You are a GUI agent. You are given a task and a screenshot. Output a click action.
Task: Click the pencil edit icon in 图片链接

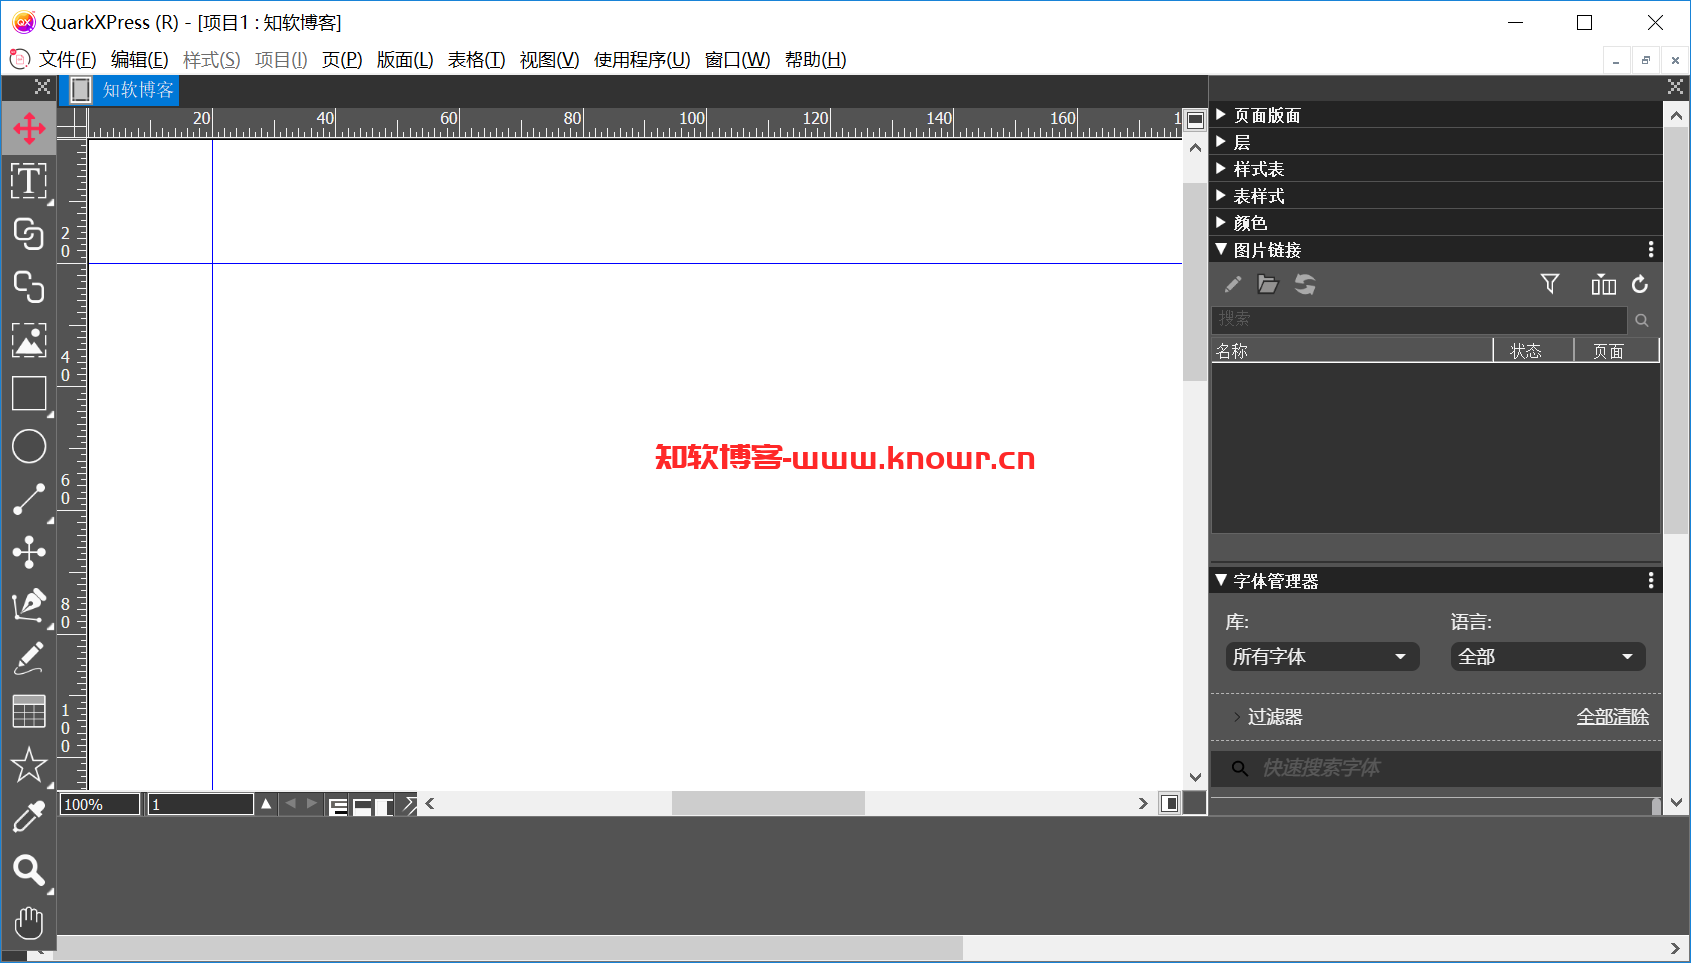pyautogui.click(x=1233, y=285)
